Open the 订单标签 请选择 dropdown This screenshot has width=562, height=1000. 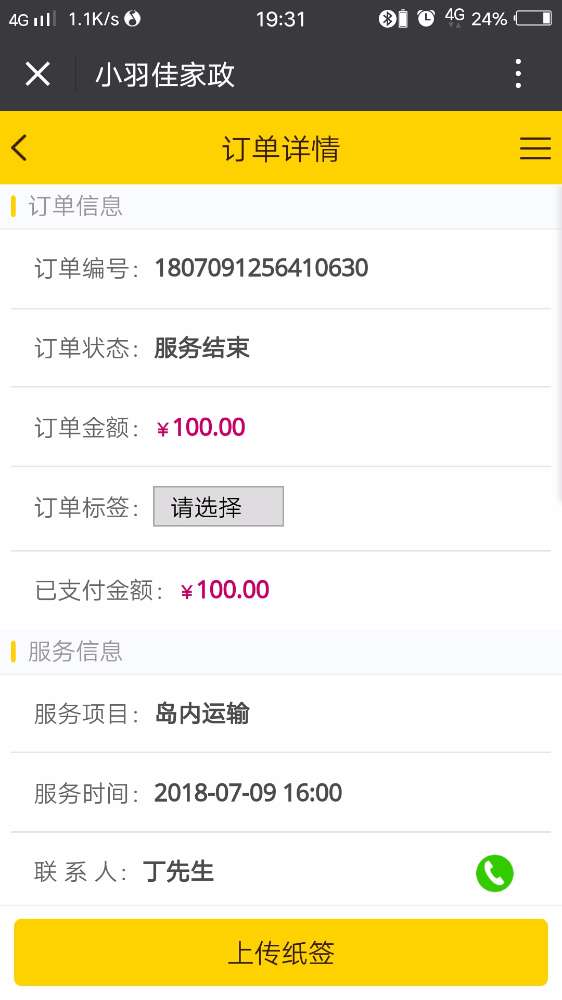click(x=218, y=506)
